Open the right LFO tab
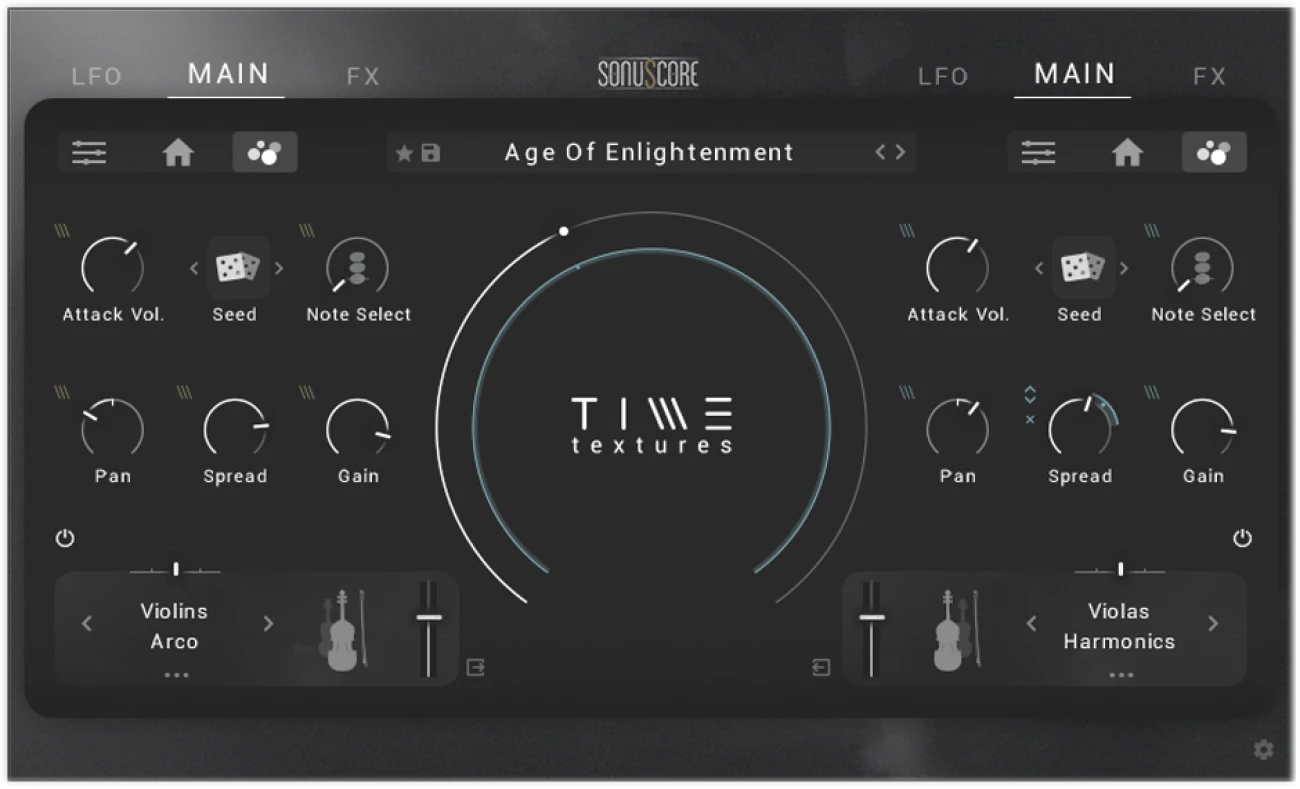This screenshot has height=789, width=1300. (943, 77)
